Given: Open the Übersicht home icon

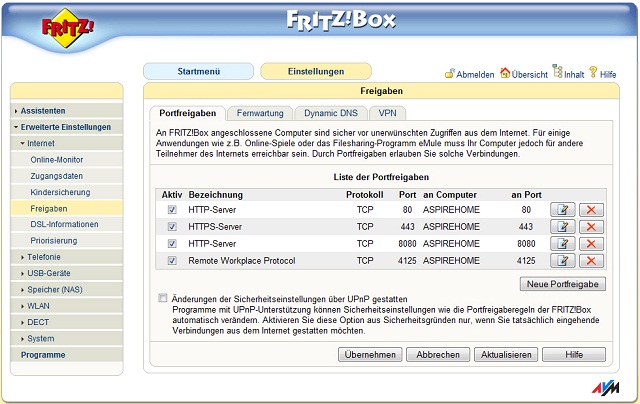Looking at the screenshot, I should tap(506, 73).
